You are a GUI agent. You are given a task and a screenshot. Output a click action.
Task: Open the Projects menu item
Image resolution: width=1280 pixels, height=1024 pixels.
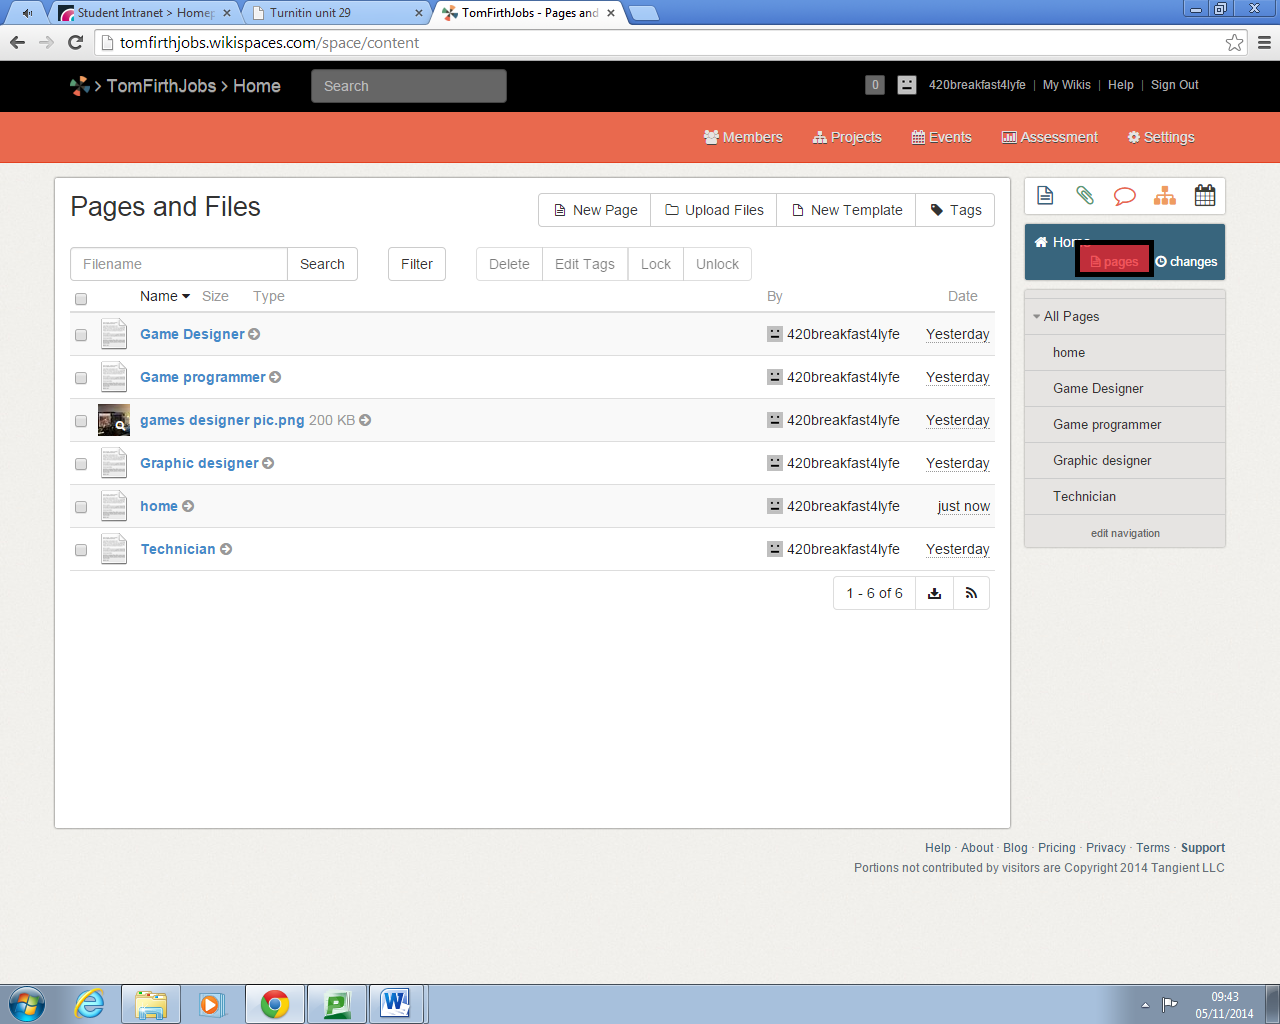coord(847,137)
